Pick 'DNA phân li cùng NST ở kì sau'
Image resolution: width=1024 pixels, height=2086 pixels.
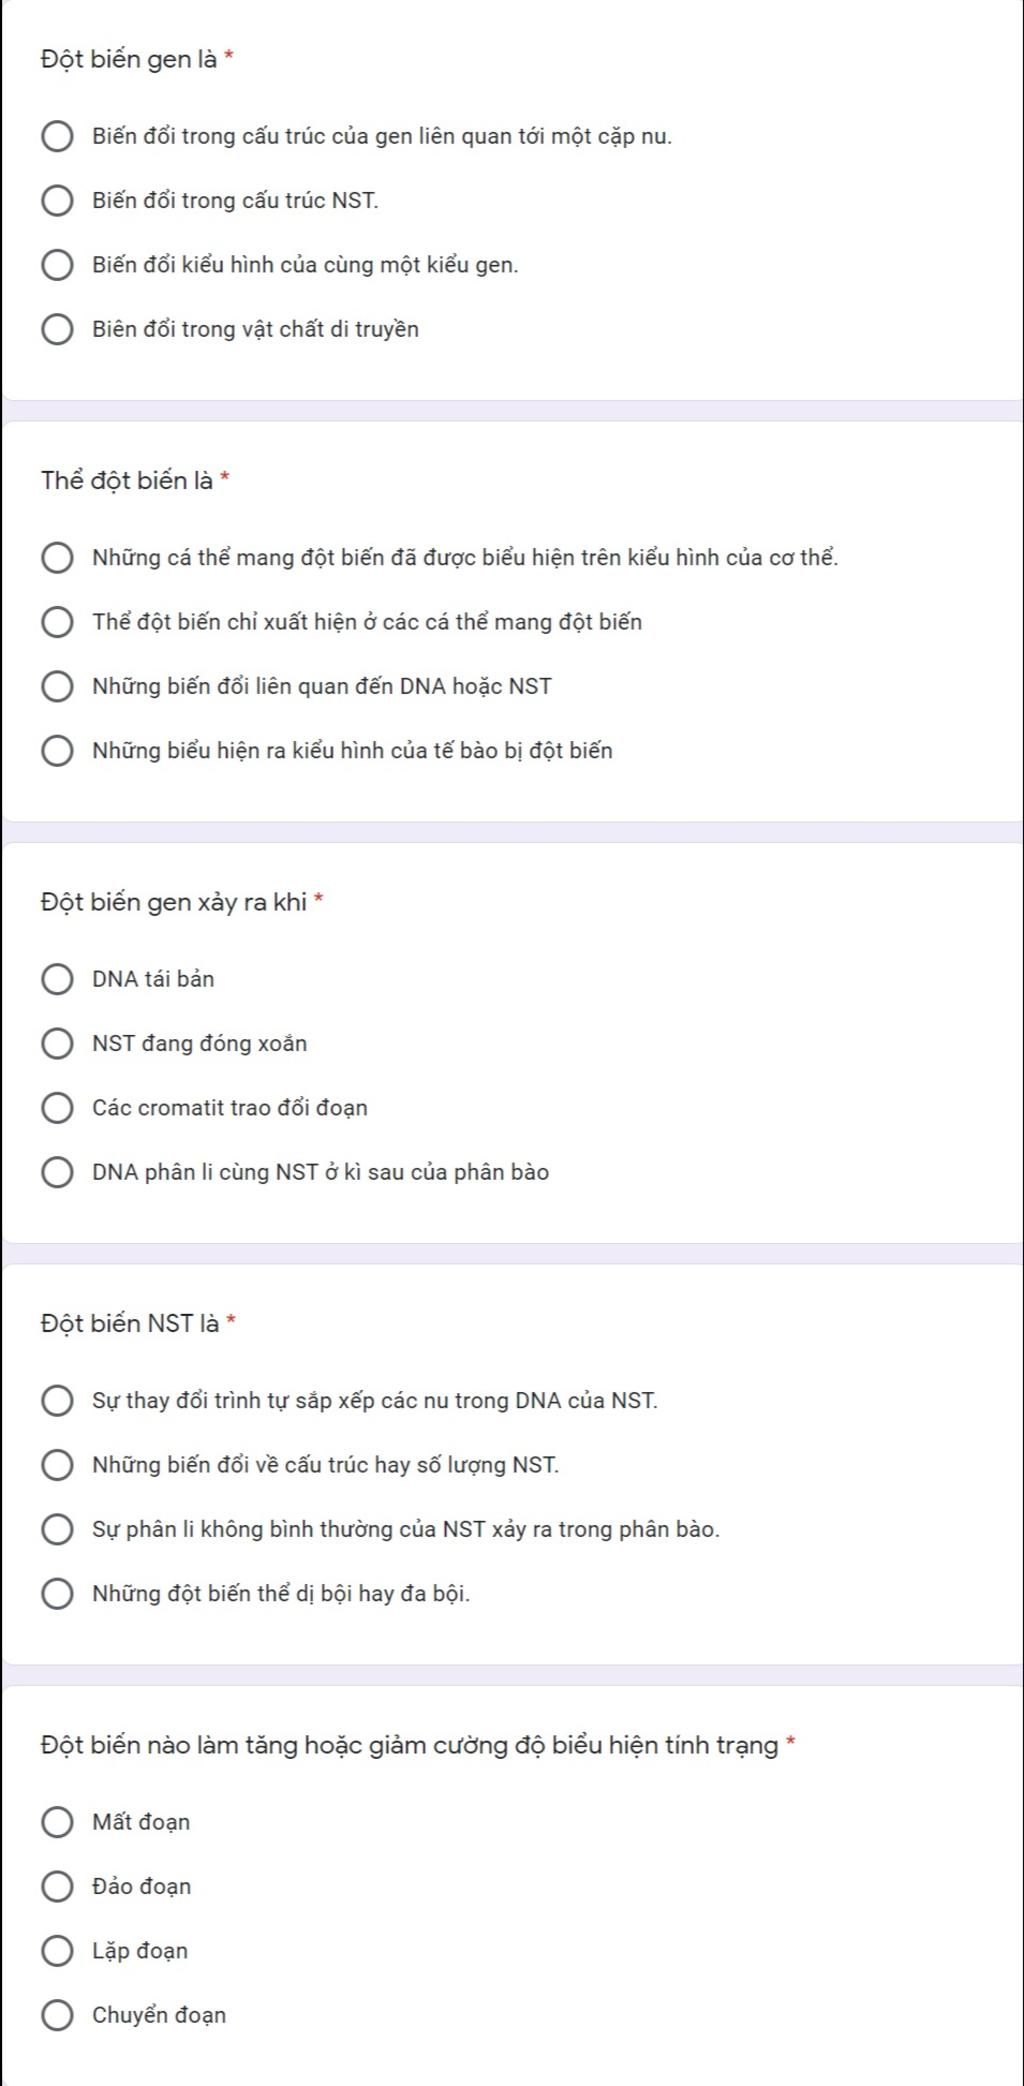coord(57,1172)
